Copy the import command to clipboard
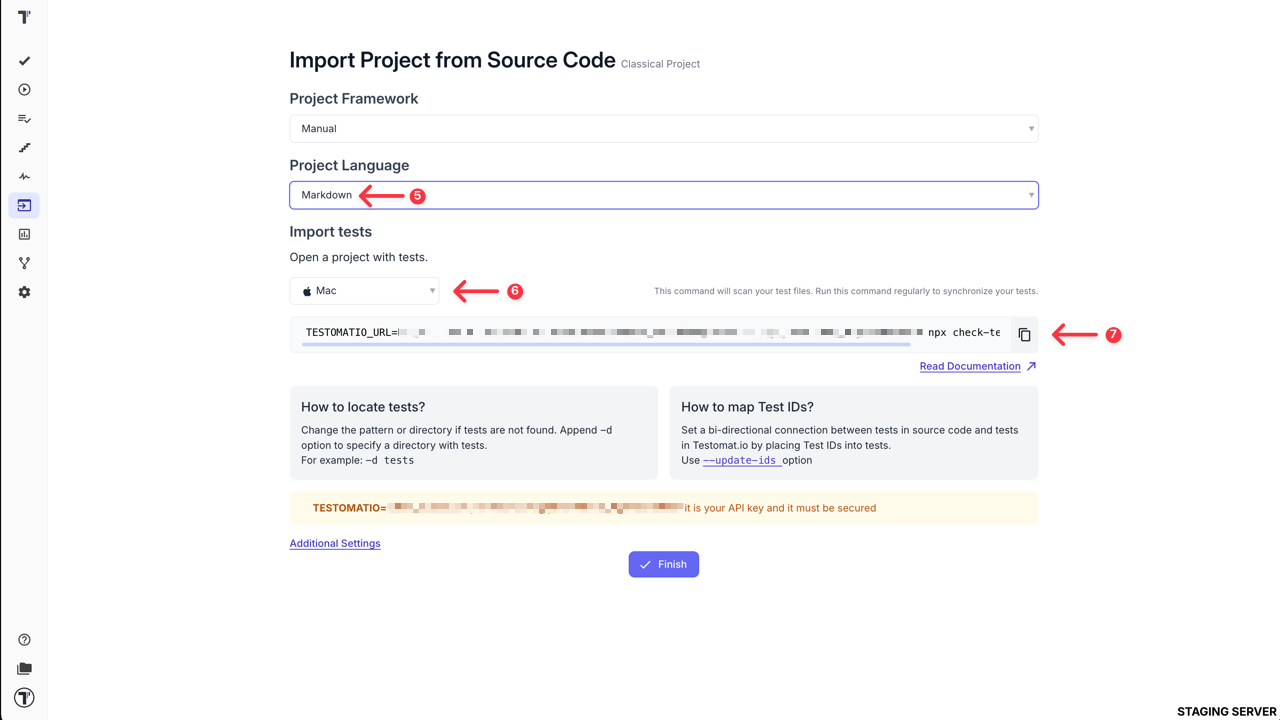The image size is (1280, 720). [x=1024, y=334]
